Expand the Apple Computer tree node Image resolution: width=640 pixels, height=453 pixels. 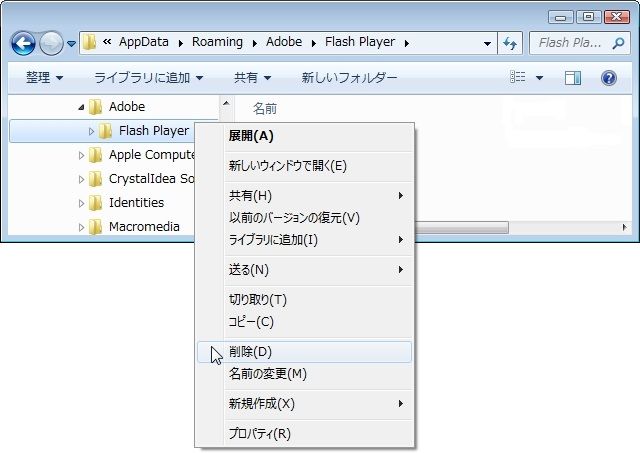(x=81, y=155)
